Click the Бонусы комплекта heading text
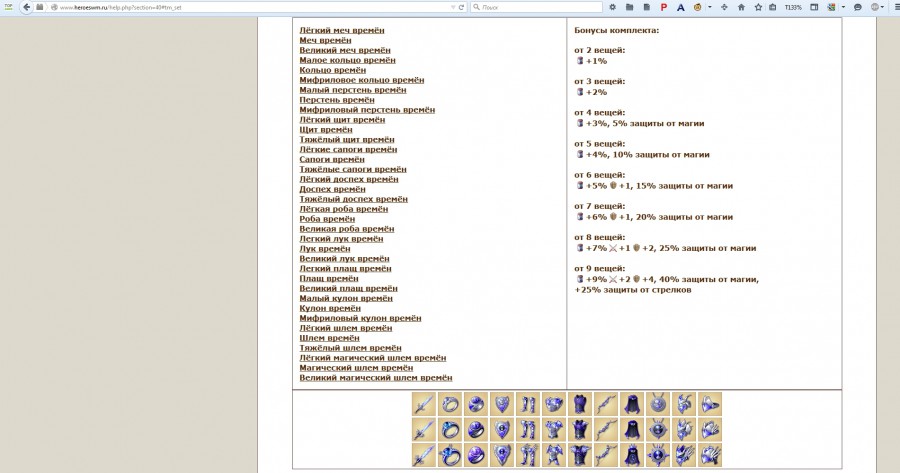The width and height of the screenshot is (900, 473). tap(617, 30)
